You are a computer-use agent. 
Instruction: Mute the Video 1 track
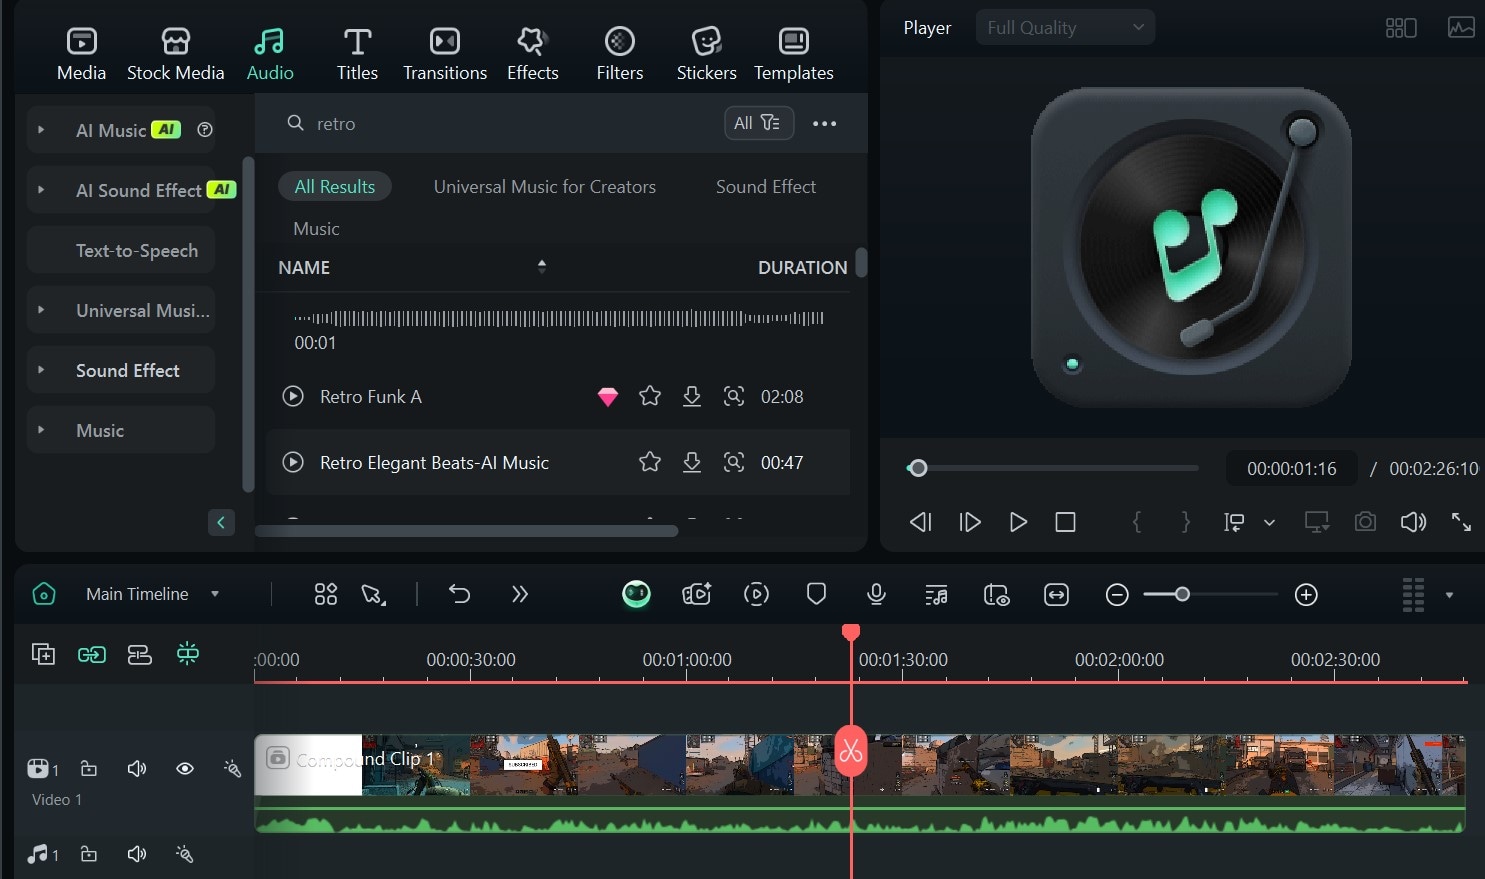[x=137, y=769]
